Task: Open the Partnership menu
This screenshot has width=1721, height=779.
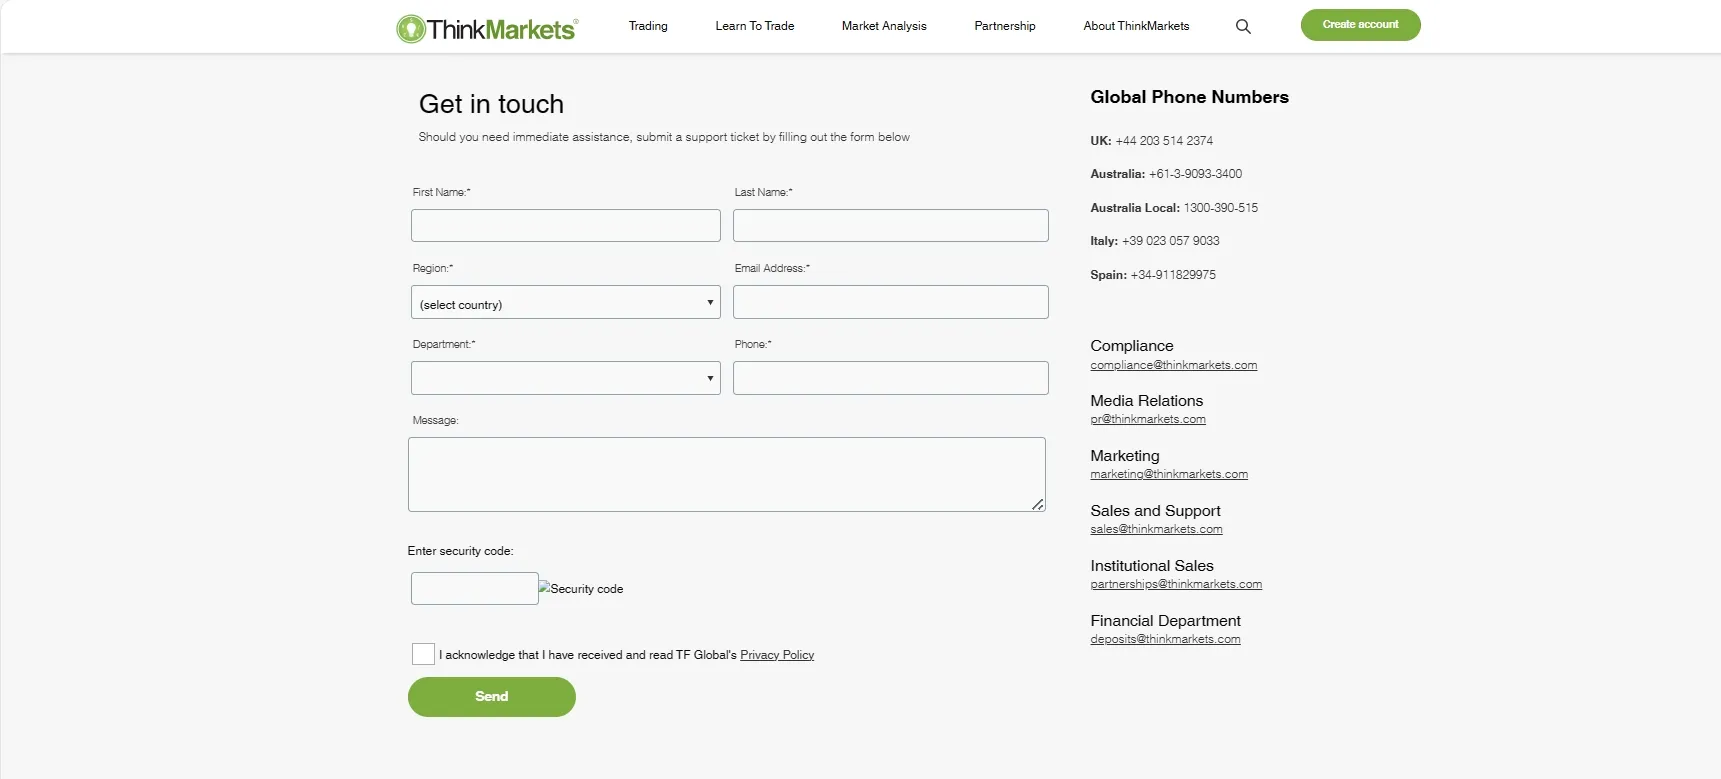Action: pyautogui.click(x=1005, y=26)
